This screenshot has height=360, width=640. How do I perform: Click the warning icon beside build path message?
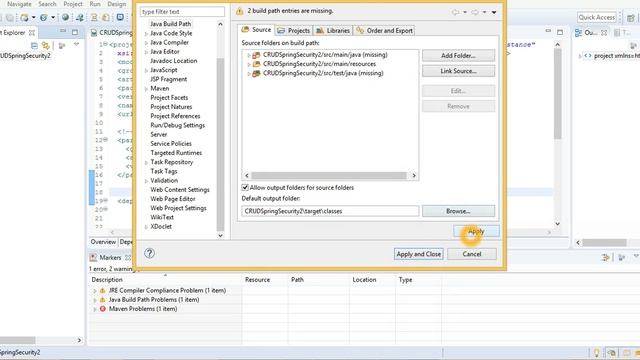[240, 11]
